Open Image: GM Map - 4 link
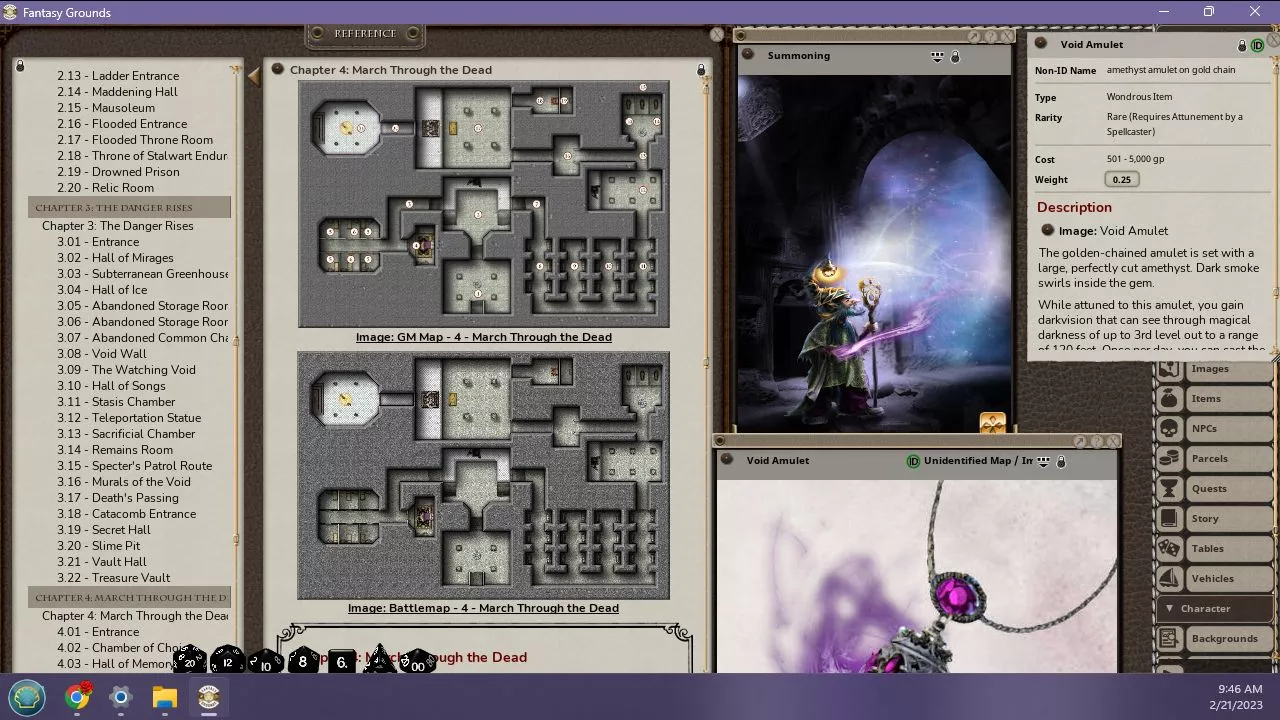 pos(483,337)
